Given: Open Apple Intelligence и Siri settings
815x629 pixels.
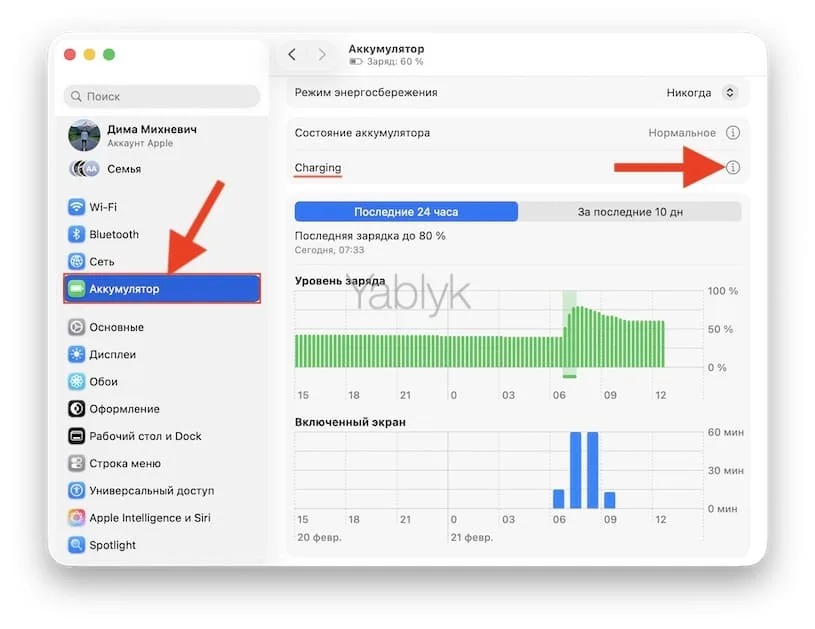Looking at the screenshot, I should pyautogui.click(x=140, y=517).
